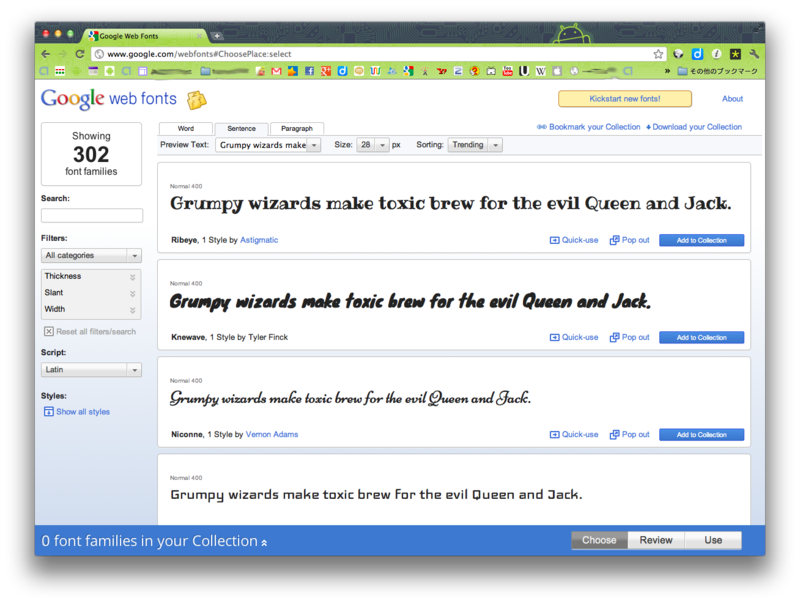
Task: Open the YouTube bookmark icon
Action: click(507, 71)
